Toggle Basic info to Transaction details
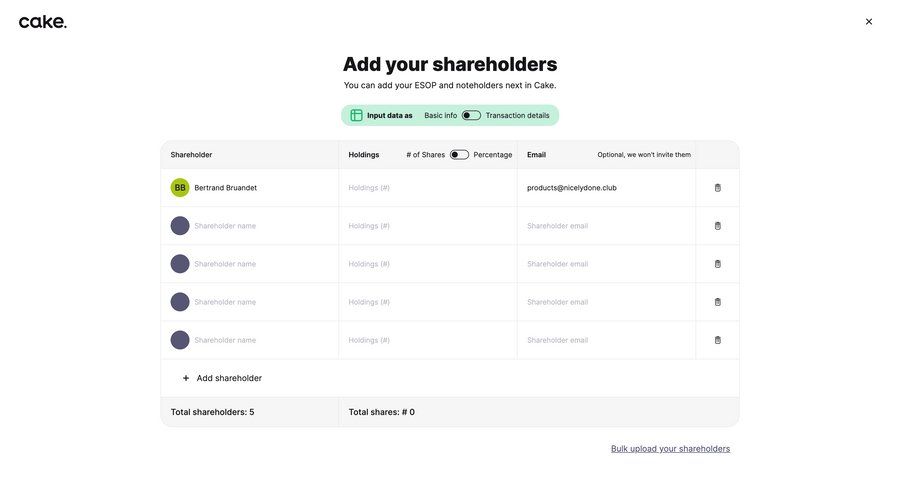Viewport: 900px width, 484px height. (x=471, y=115)
